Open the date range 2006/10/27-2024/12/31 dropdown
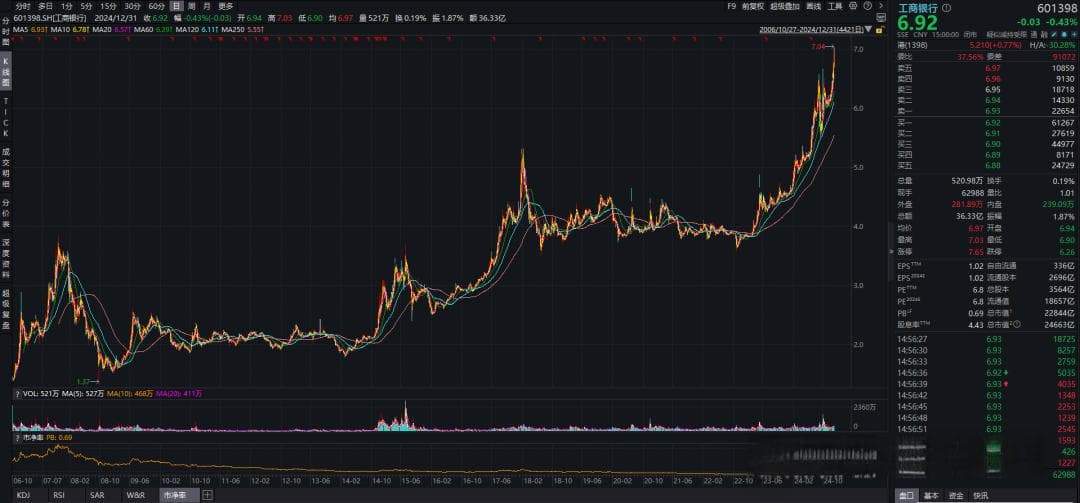This screenshot has width=1080, height=503. (x=816, y=30)
